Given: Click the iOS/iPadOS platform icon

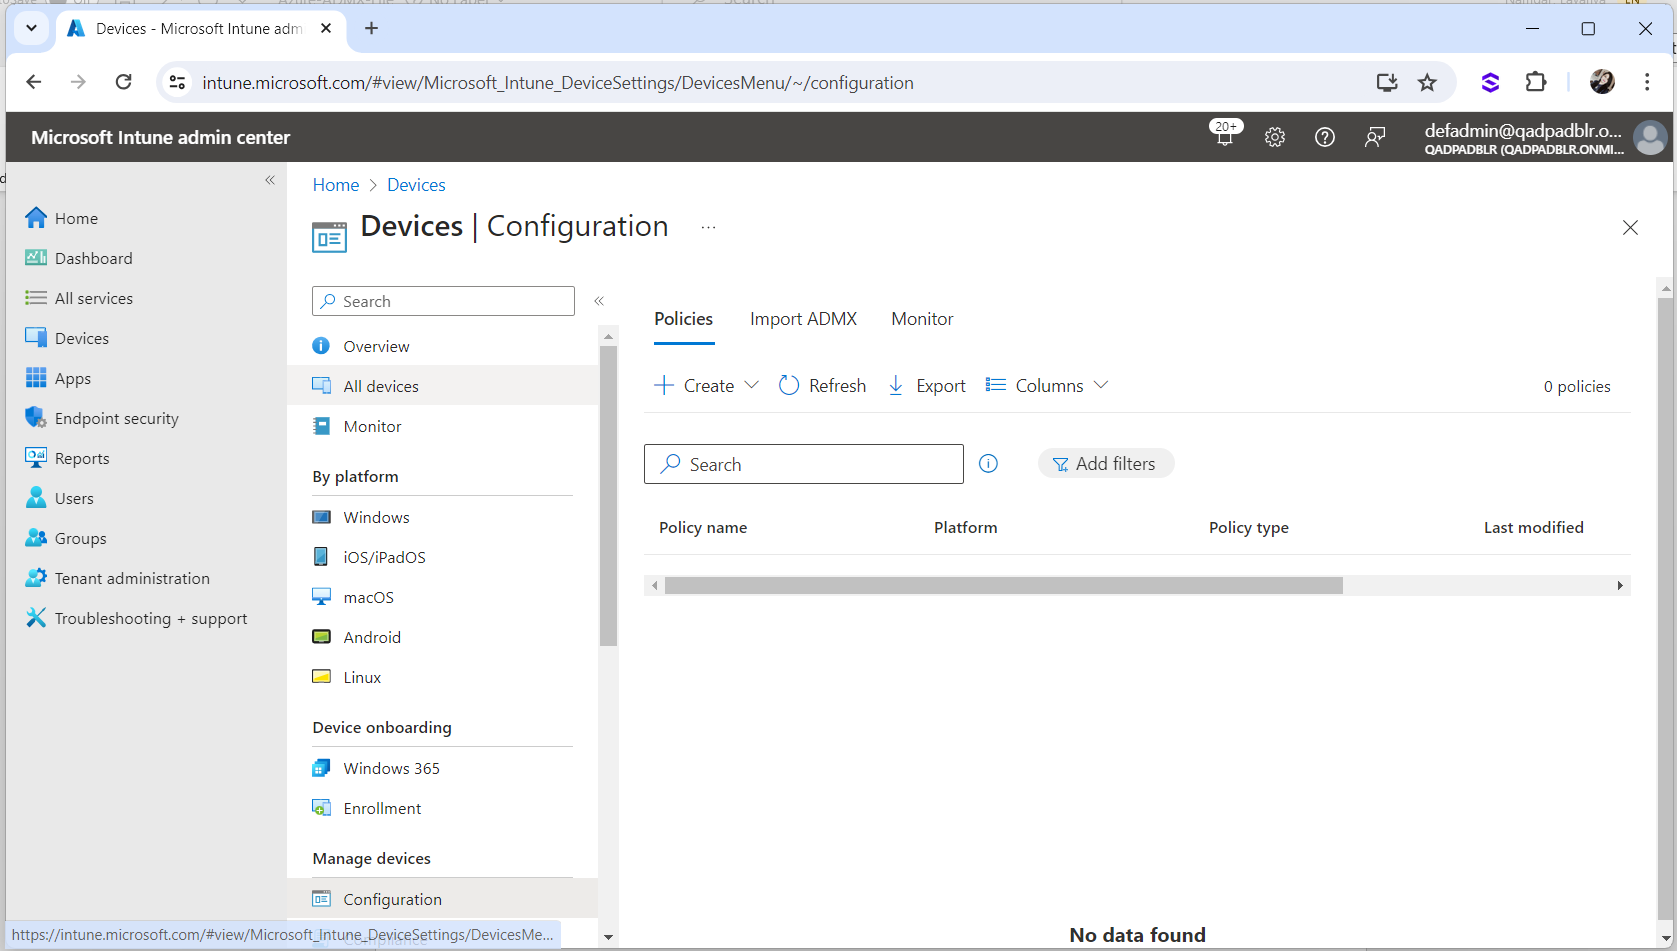Looking at the screenshot, I should pos(321,557).
